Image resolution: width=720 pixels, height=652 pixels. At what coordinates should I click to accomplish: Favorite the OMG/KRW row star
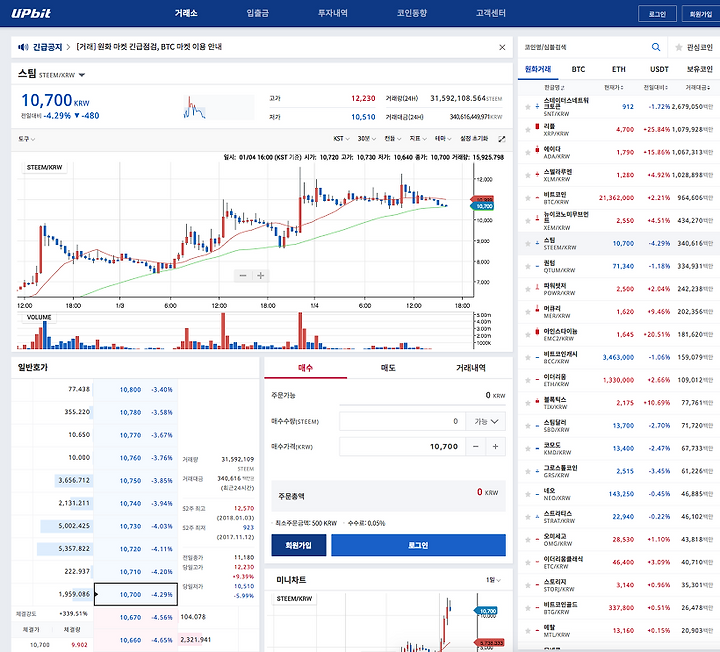528,540
